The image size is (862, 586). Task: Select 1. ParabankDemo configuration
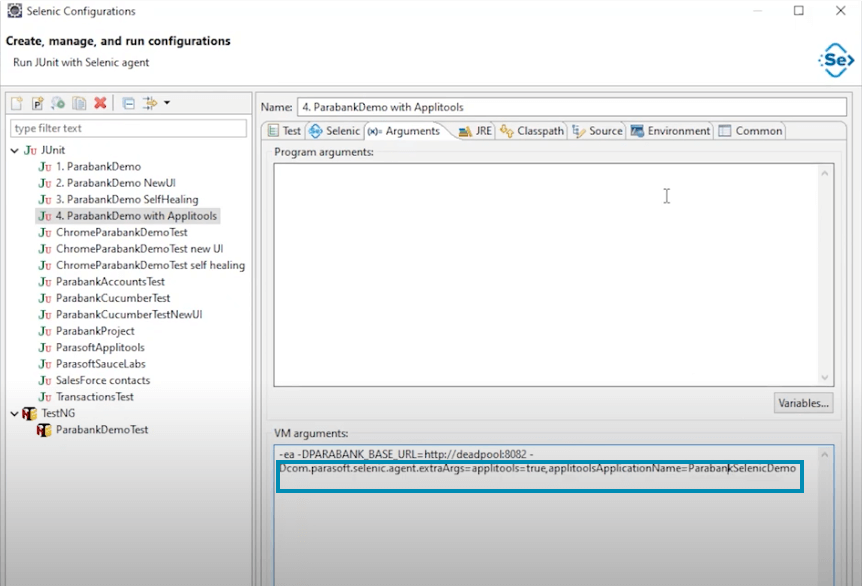coord(98,167)
